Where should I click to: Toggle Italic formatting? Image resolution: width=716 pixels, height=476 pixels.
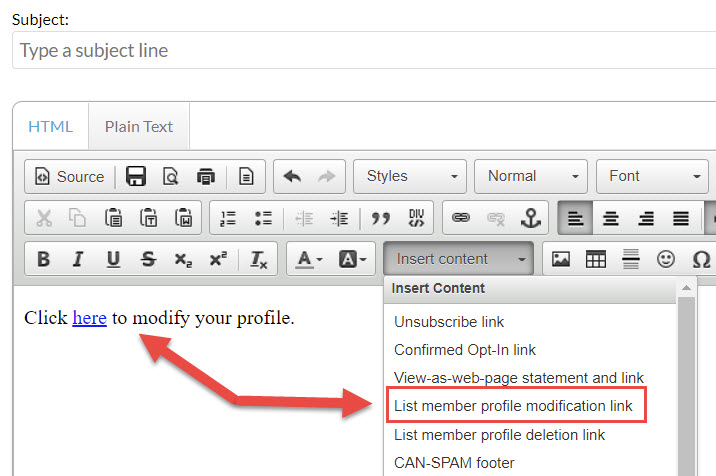point(78,259)
